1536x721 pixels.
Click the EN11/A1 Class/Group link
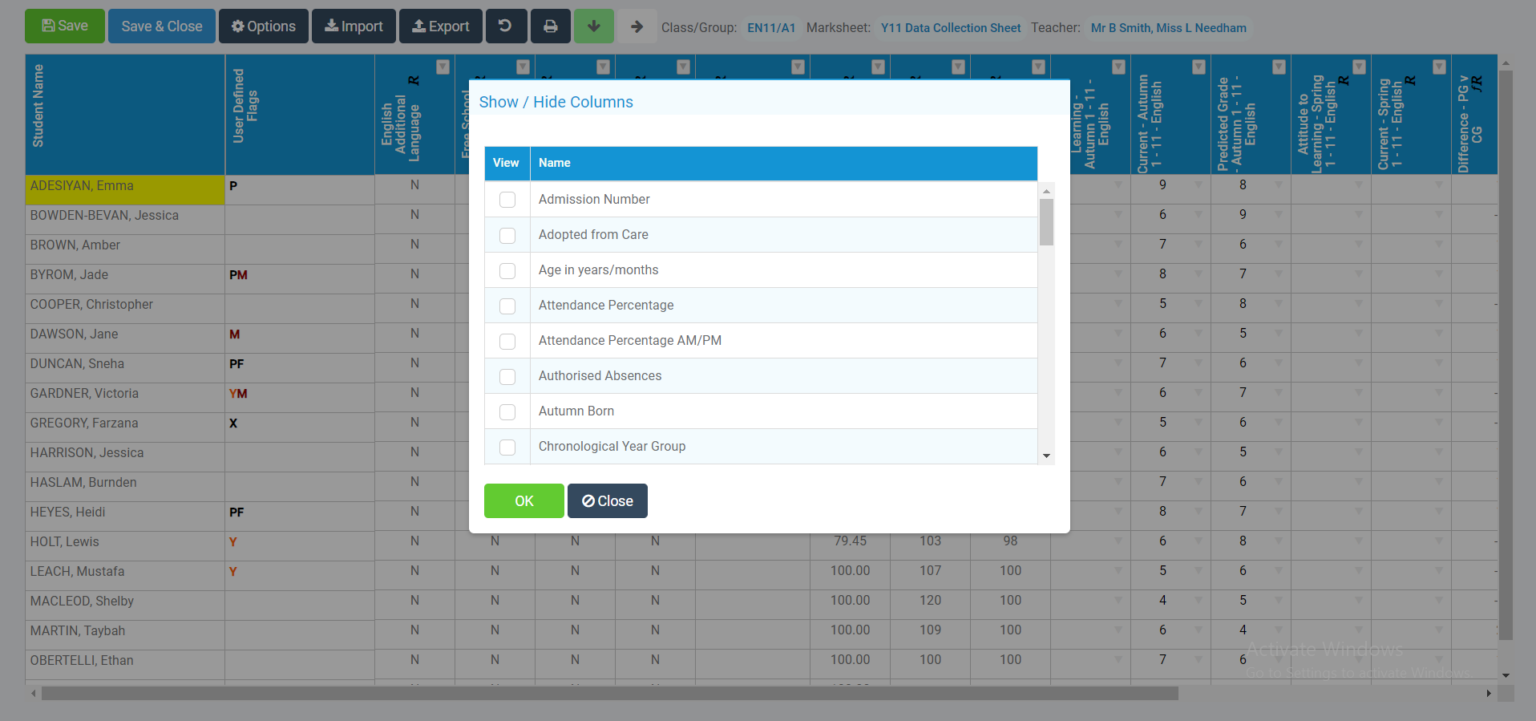771,27
